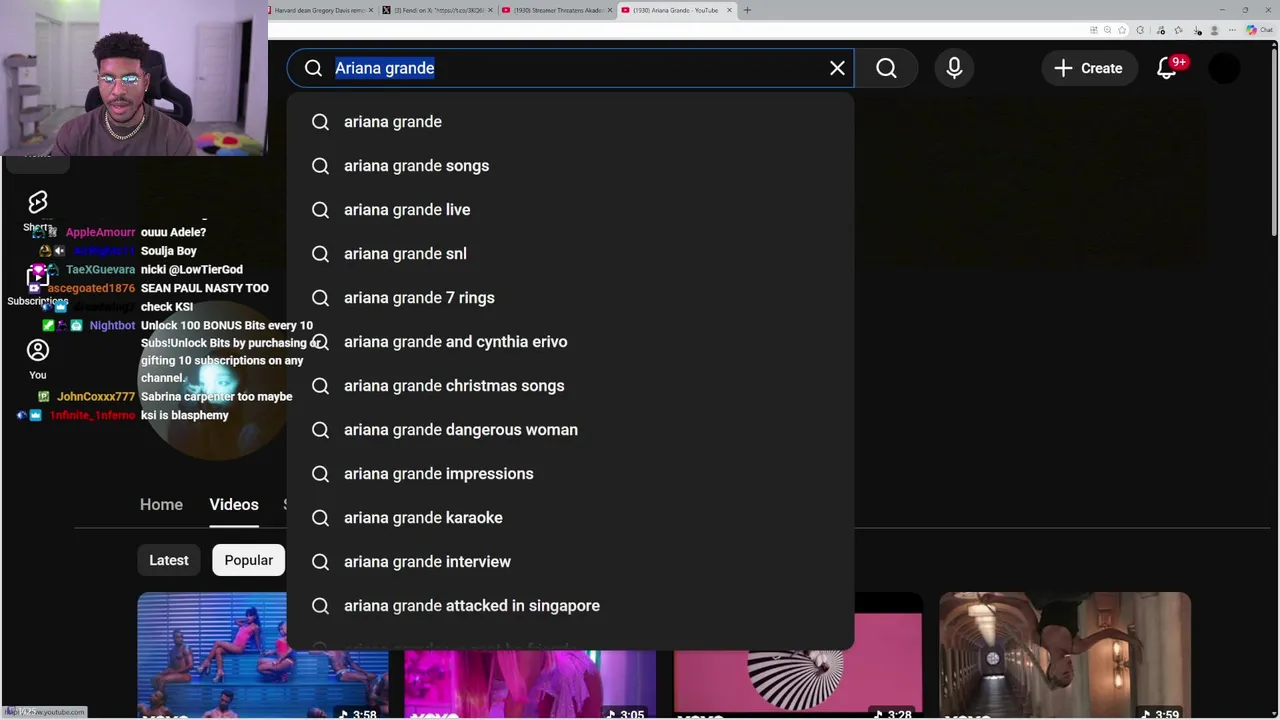
Task: Switch to the Fendi on X browser tab
Action: [x=436, y=10]
